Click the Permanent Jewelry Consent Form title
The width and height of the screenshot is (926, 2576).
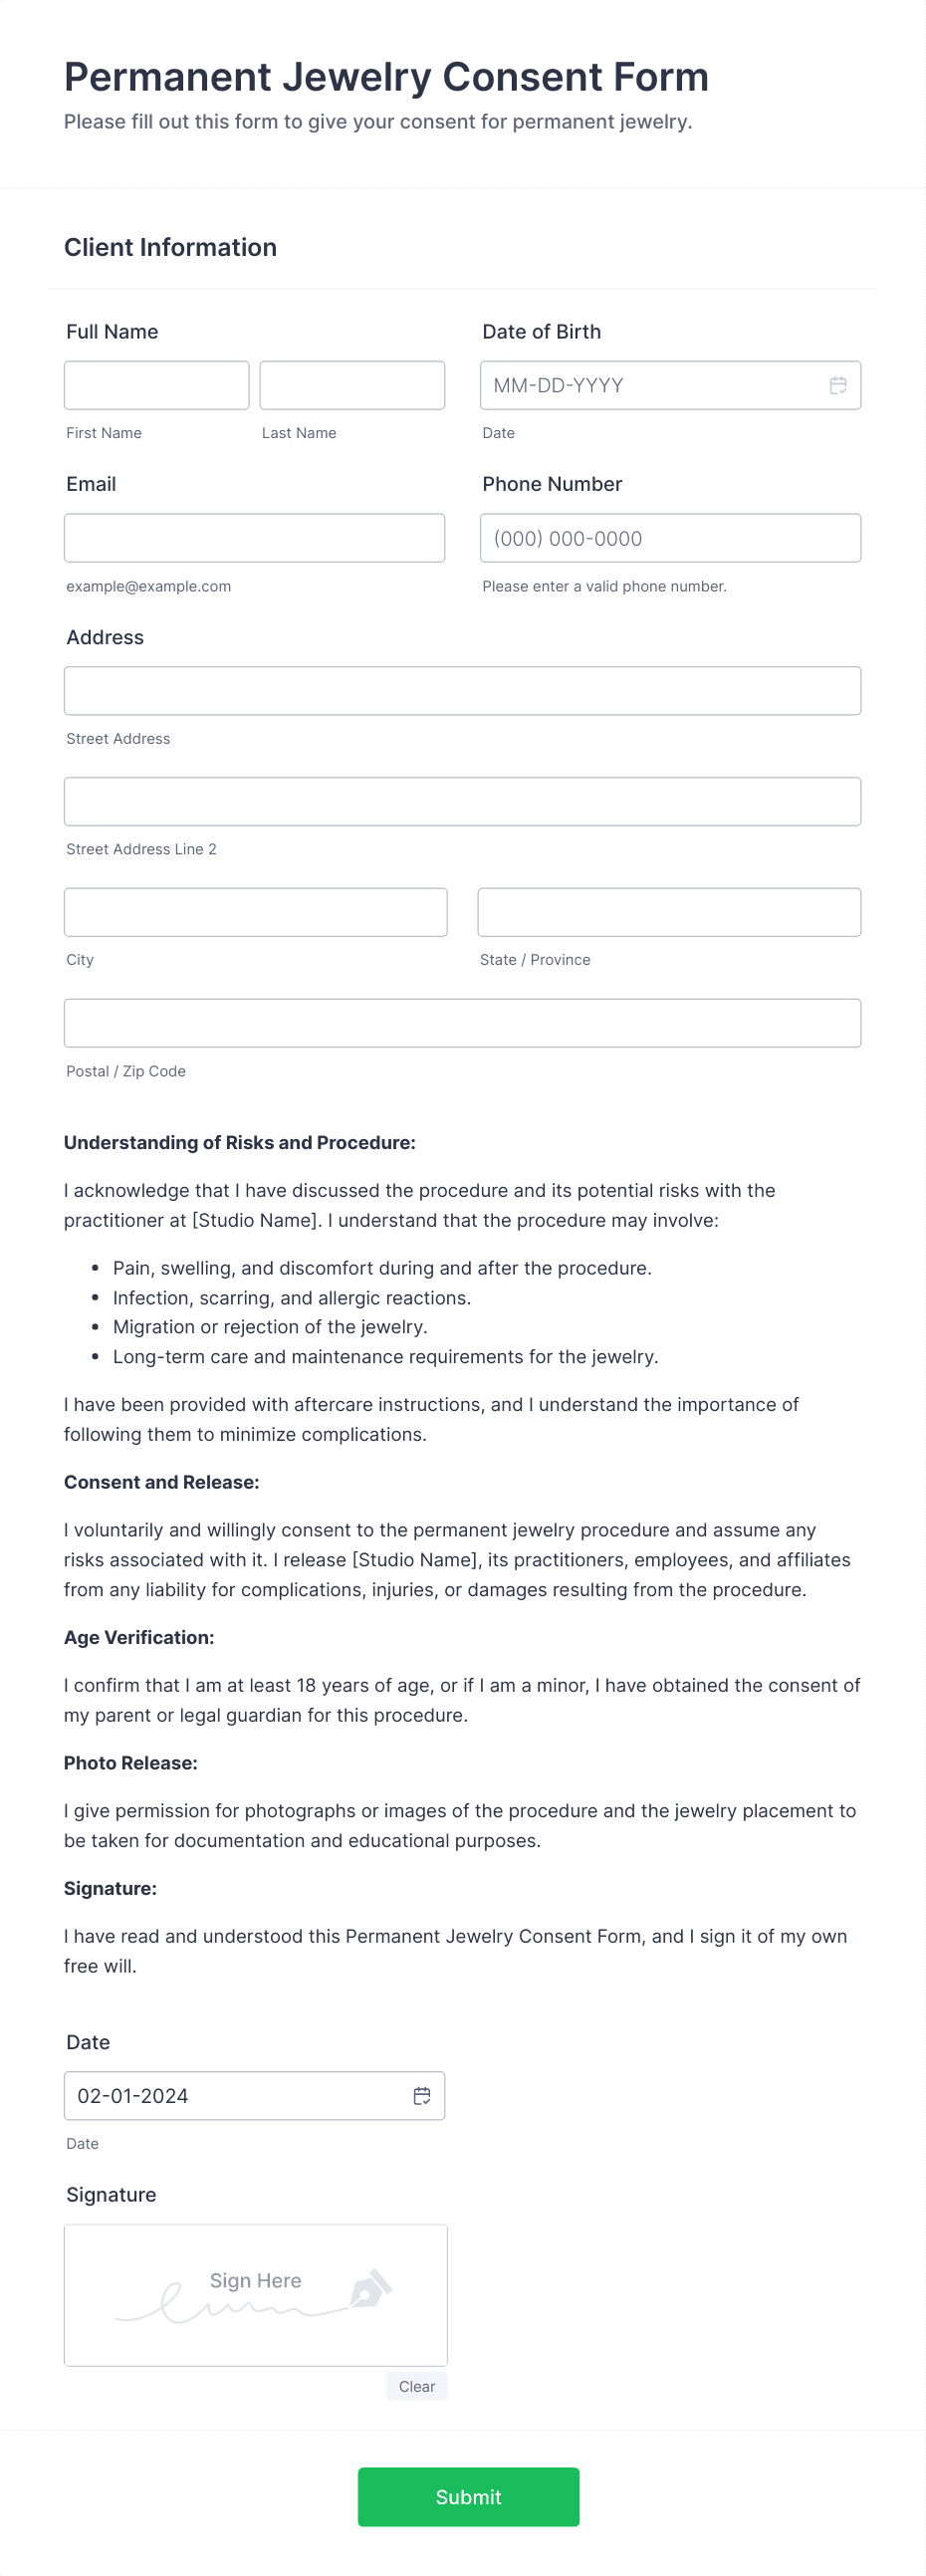(386, 76)
